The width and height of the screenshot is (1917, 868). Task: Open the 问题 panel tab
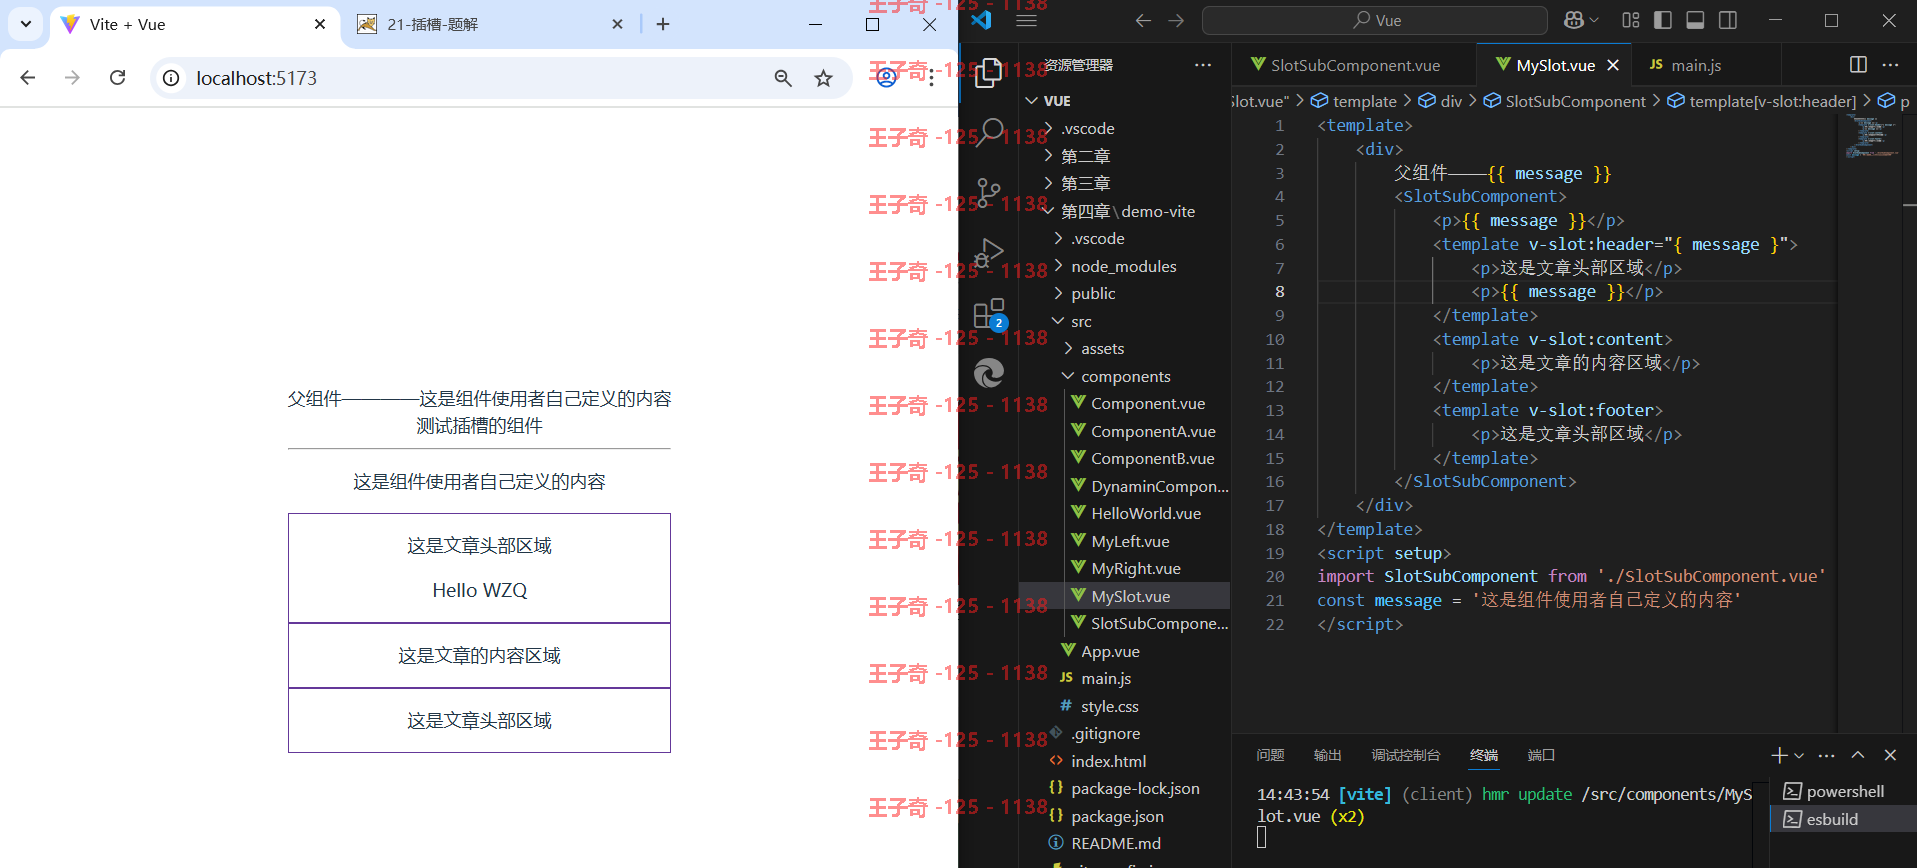[1270, 755]
